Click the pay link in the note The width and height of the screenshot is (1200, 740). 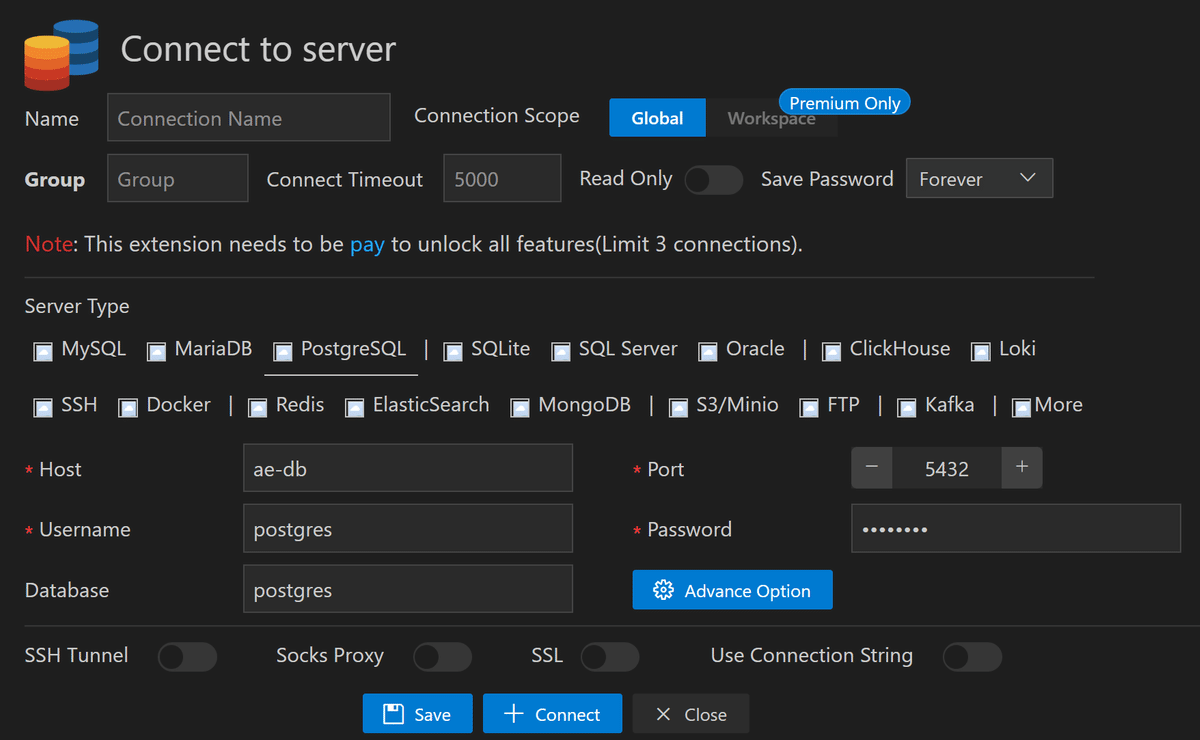click(367, 244)
